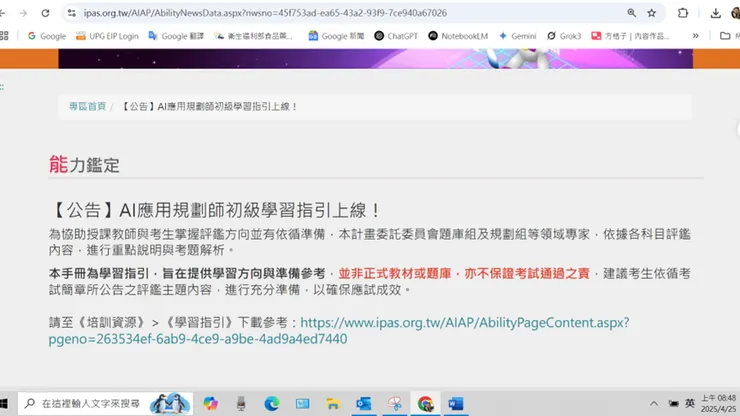Viewport: 740px width, 416px height.
Task: Bookmark this page with the star icon
Action: 652,13
